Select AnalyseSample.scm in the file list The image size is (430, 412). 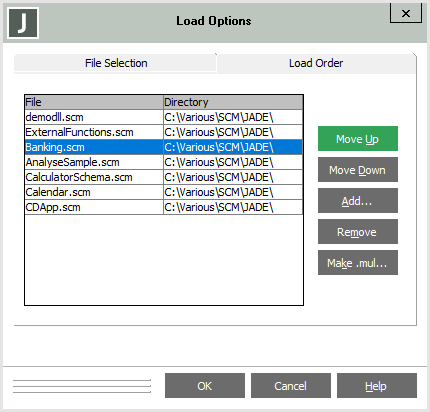[x=164, y=162]
